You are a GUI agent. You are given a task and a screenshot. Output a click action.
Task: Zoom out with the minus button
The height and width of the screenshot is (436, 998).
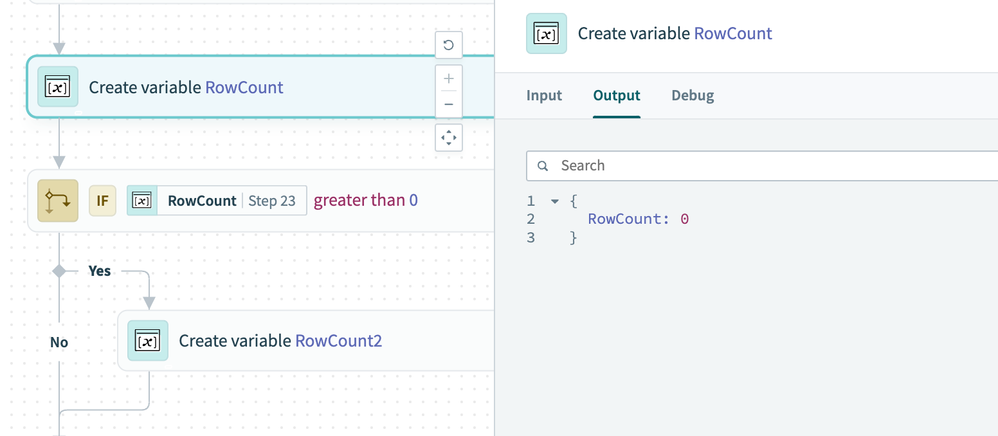coord(448,104)
